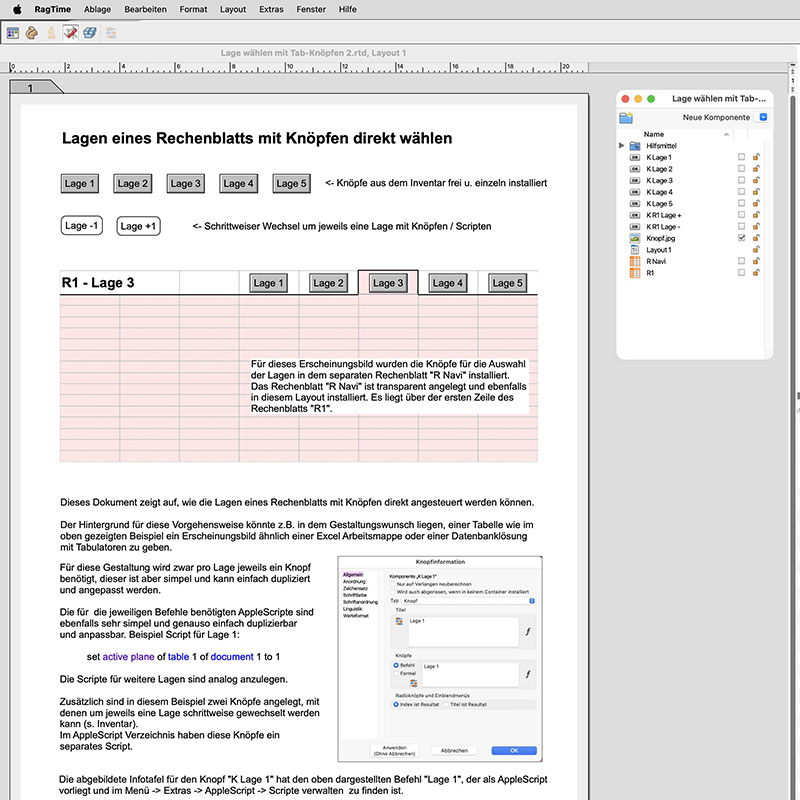Toggle sort order on Name column
Screen dimensions: 800x800
click(x=726, y=134)
